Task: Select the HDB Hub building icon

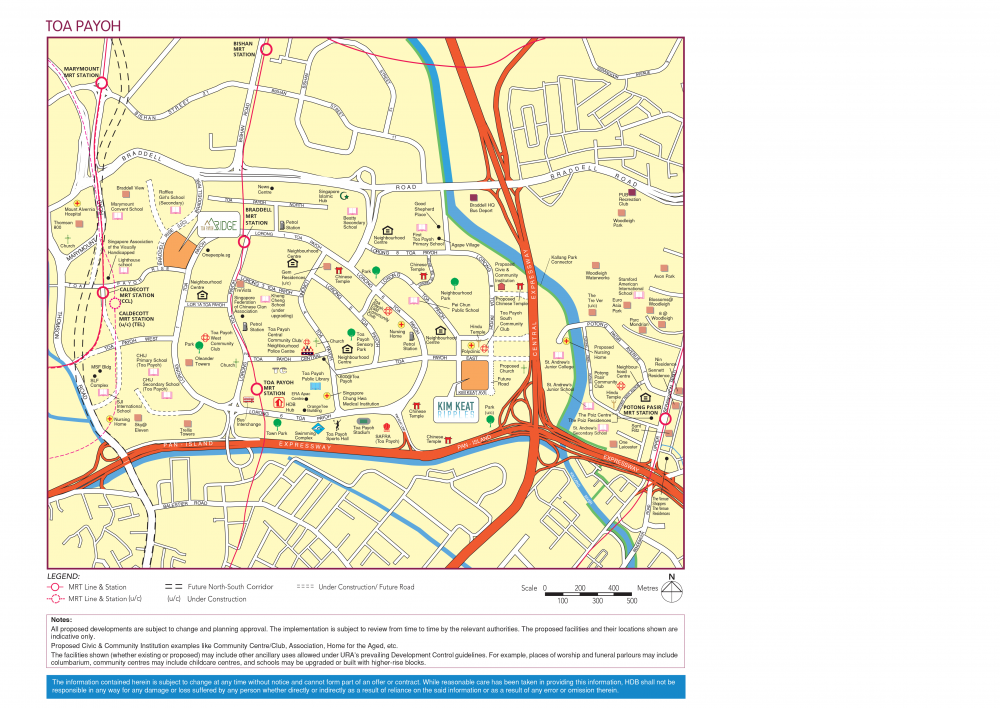Action: point(279,404)
